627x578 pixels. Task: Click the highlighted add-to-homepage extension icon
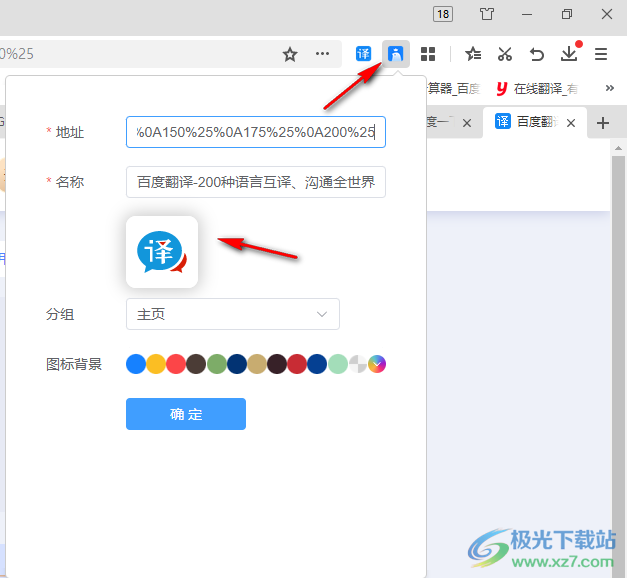(x=397, y=54)
